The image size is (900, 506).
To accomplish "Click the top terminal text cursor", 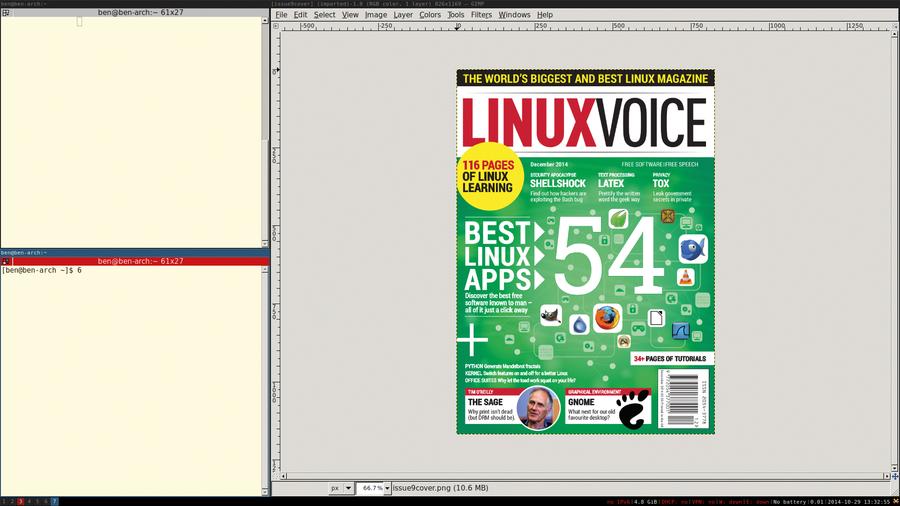I will (x=79, y=22).
